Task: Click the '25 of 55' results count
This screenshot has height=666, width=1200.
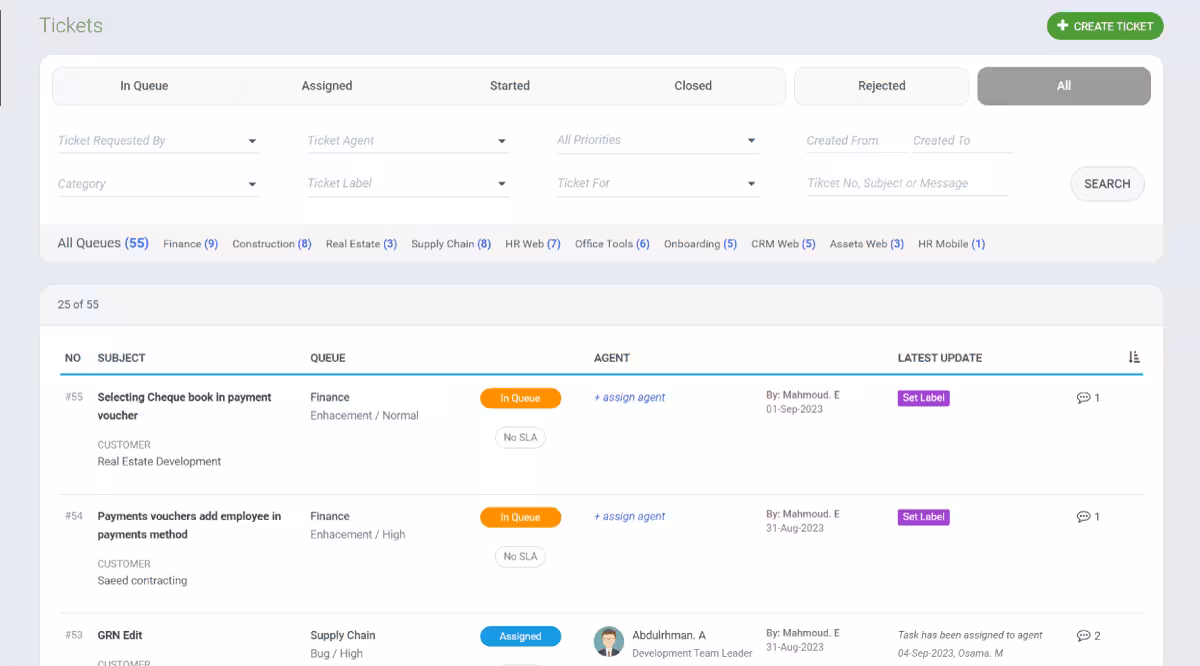Action: click(78, 305)
